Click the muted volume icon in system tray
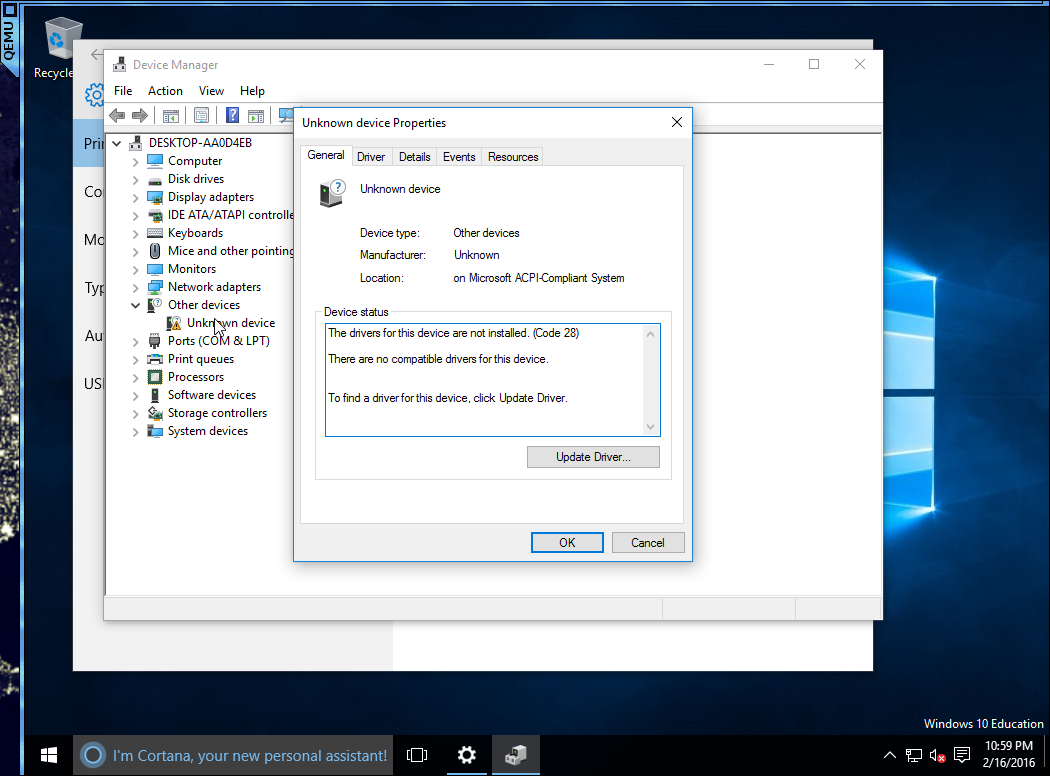Image resolution: width=1050 pixels, height=776 pixels. click(938, 756)
